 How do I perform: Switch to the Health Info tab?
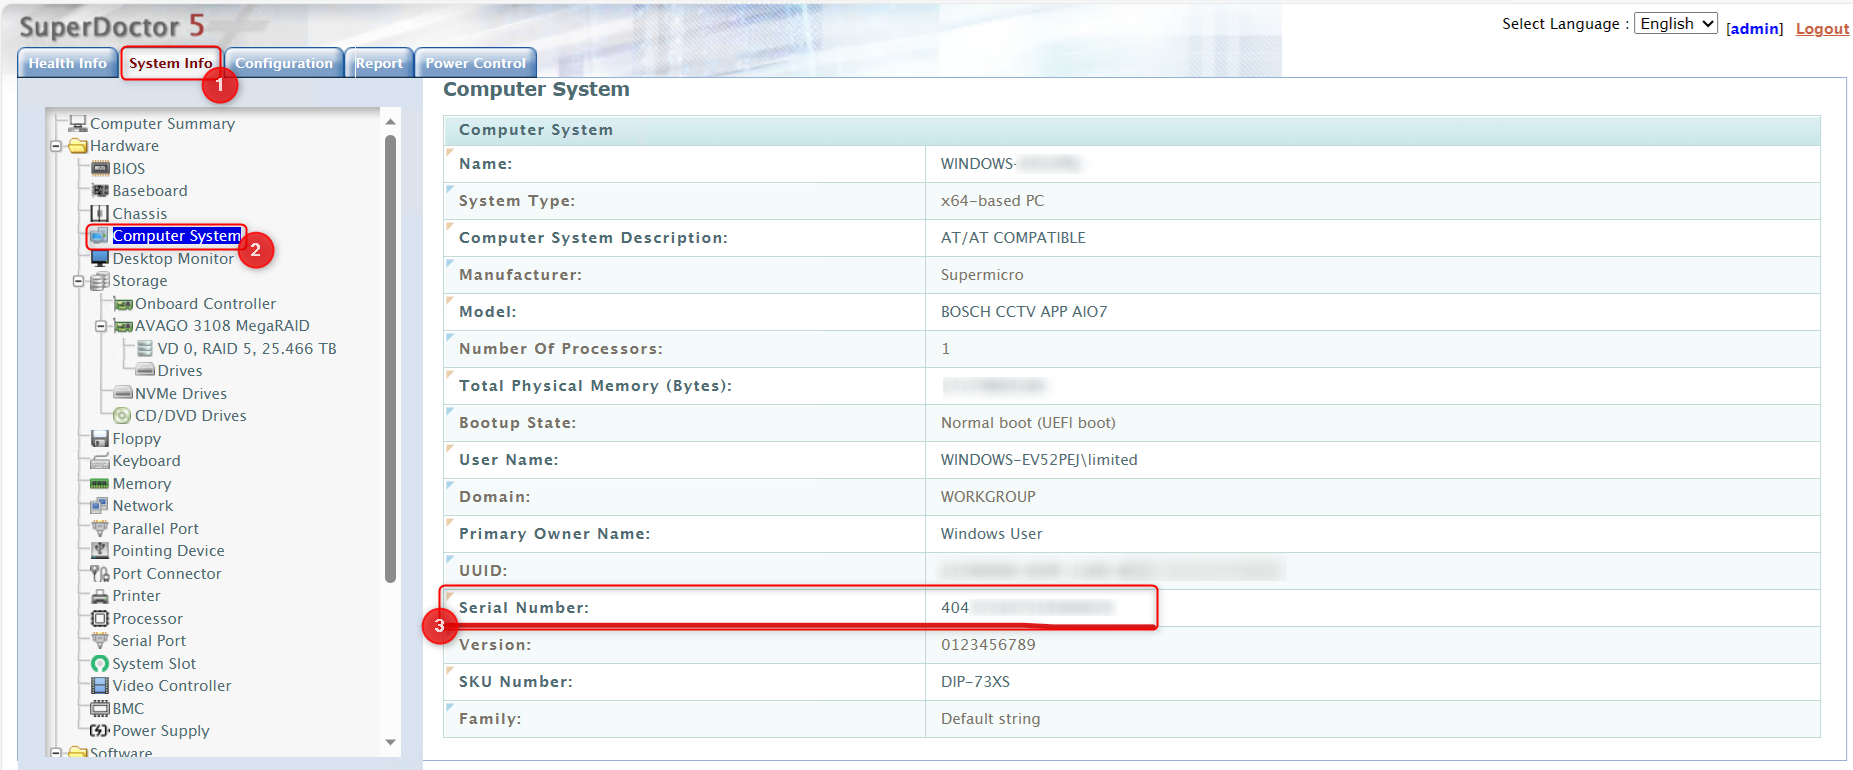[x=67, y=63]
